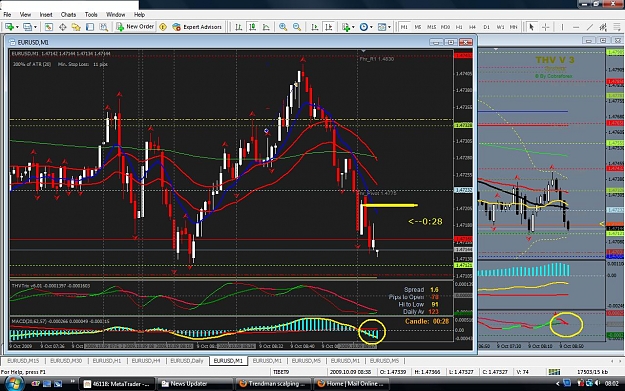Open the Indicators list icon

pos(346,27)
